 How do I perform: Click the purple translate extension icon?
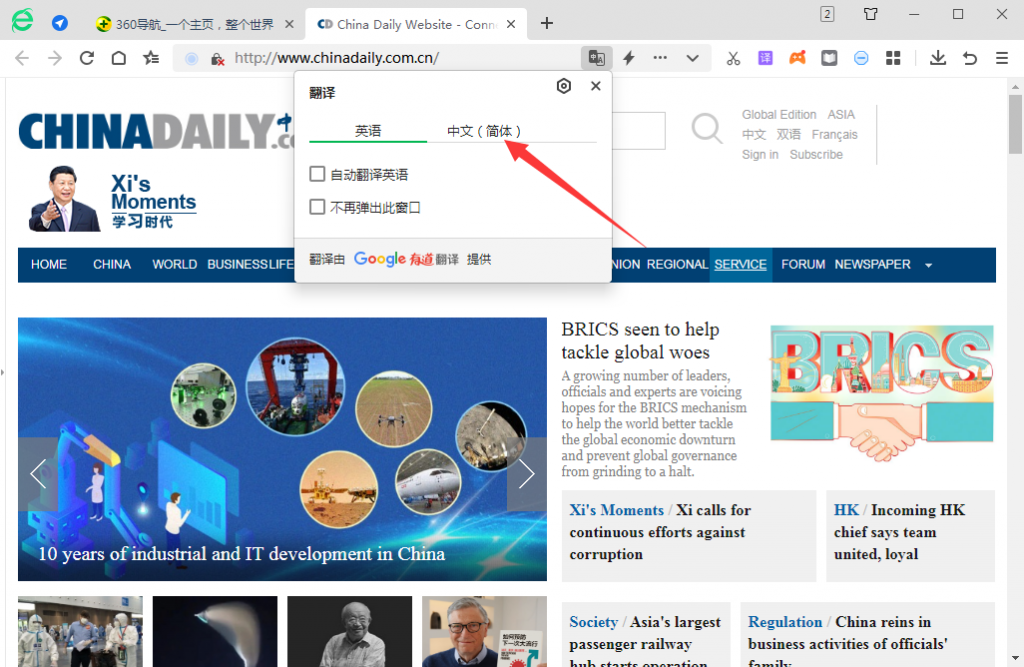click(765, 58)
